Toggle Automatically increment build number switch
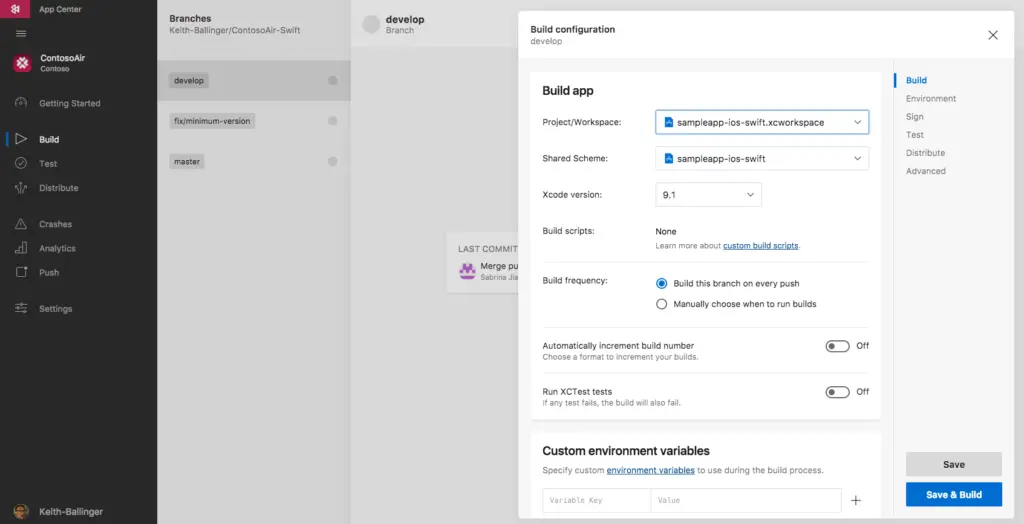The width and height of the screenshot is (1024, 524). tap(837, 346)
